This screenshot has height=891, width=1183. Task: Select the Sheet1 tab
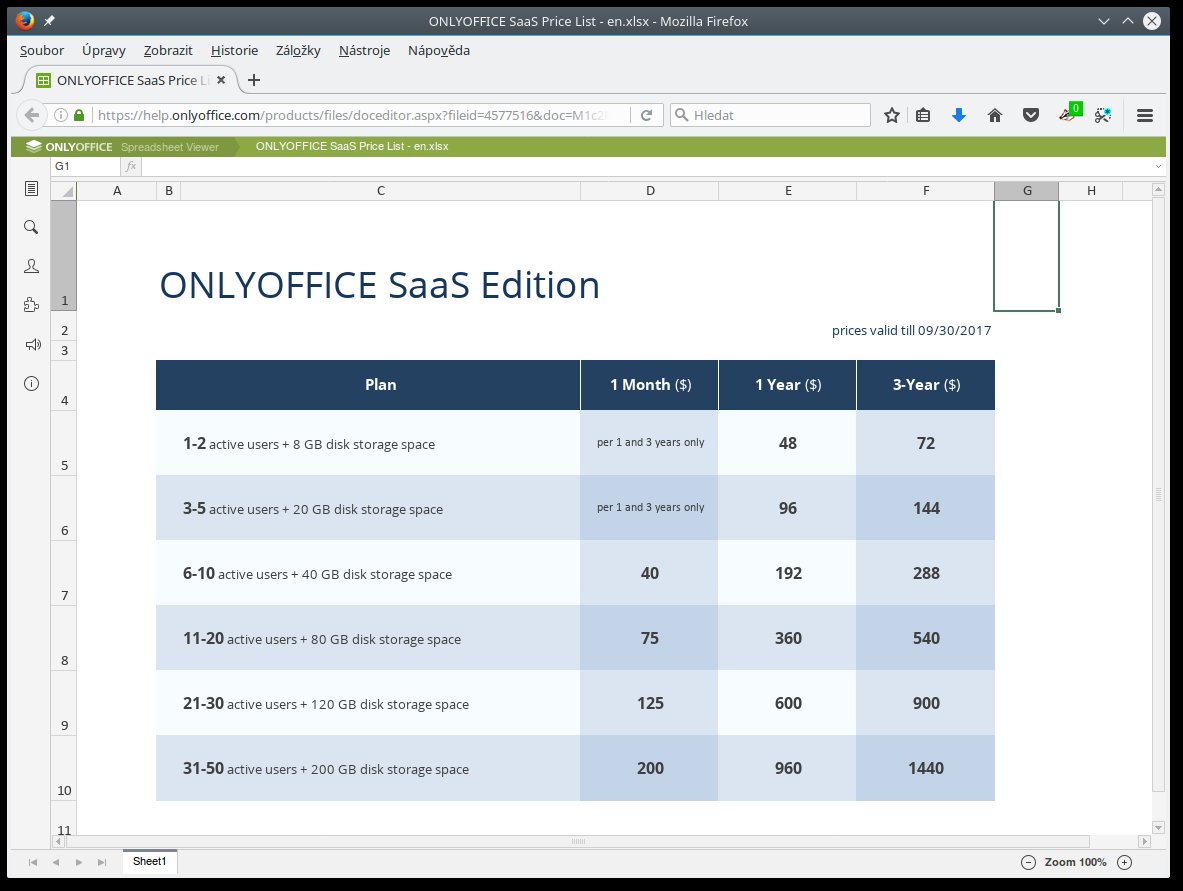click(x=149, y=862)
